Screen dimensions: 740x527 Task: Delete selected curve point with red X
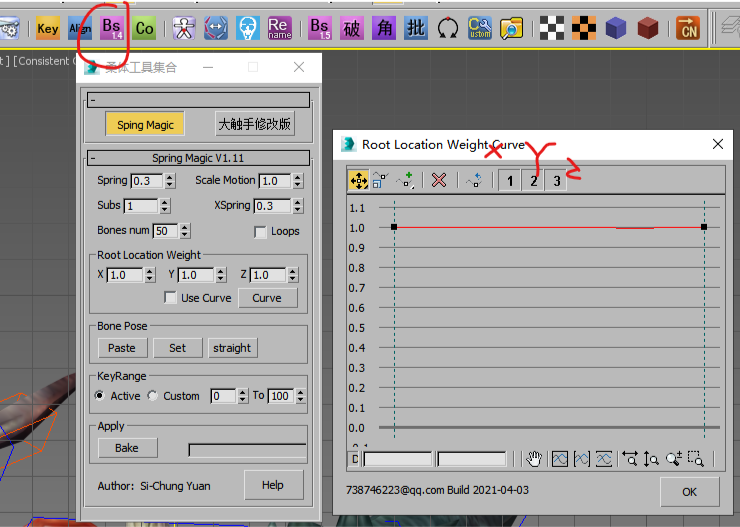(x=439, y=180)
